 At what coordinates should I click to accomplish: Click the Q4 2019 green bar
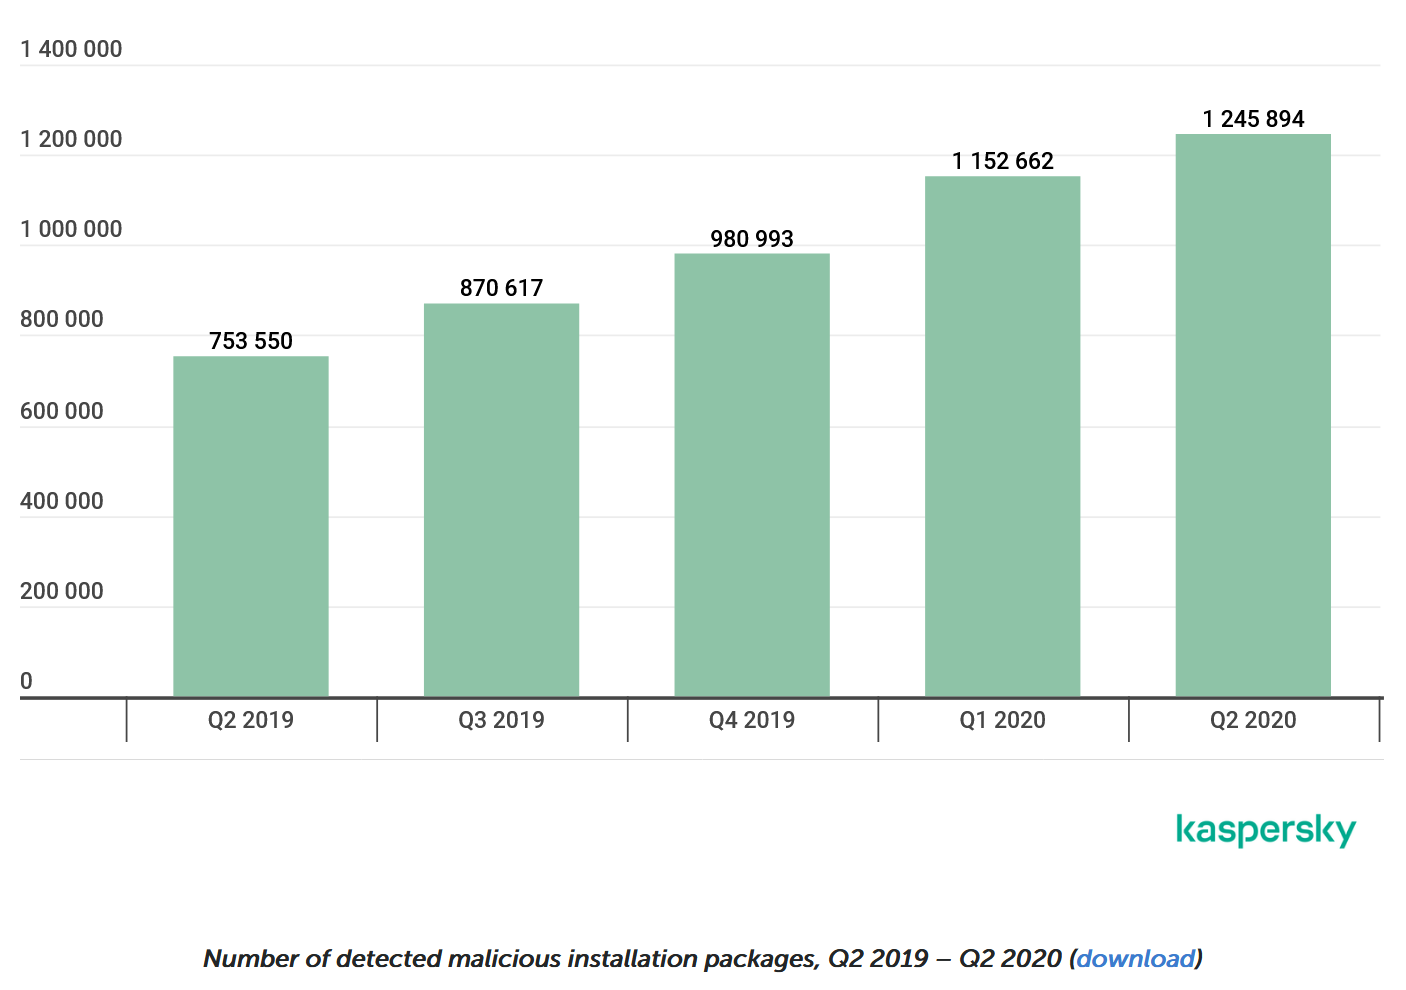[x=752, y=475]
